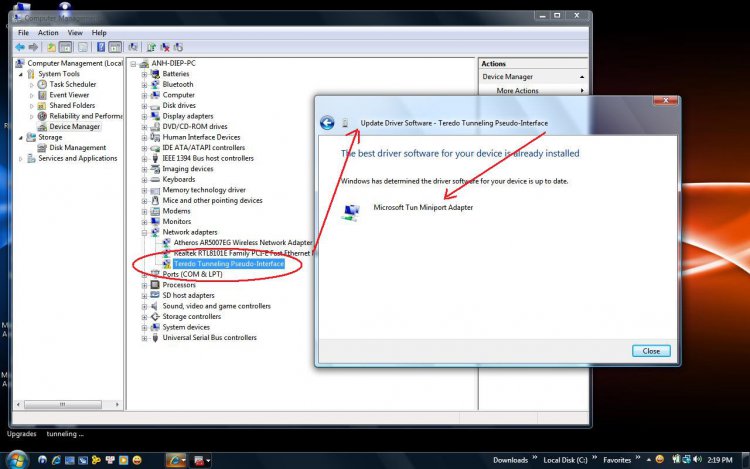This screenshot has width=750, height=469.
Task: Click Update Driver Software toolbar icon
Action: pyautogui.click(x=151, y=47)
